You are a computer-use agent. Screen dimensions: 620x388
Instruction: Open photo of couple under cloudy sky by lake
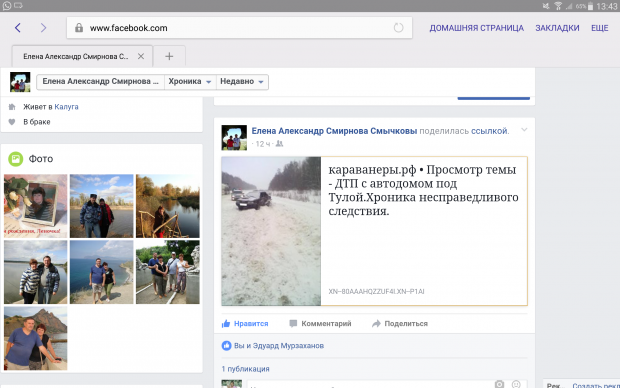[x=102, y=206]
